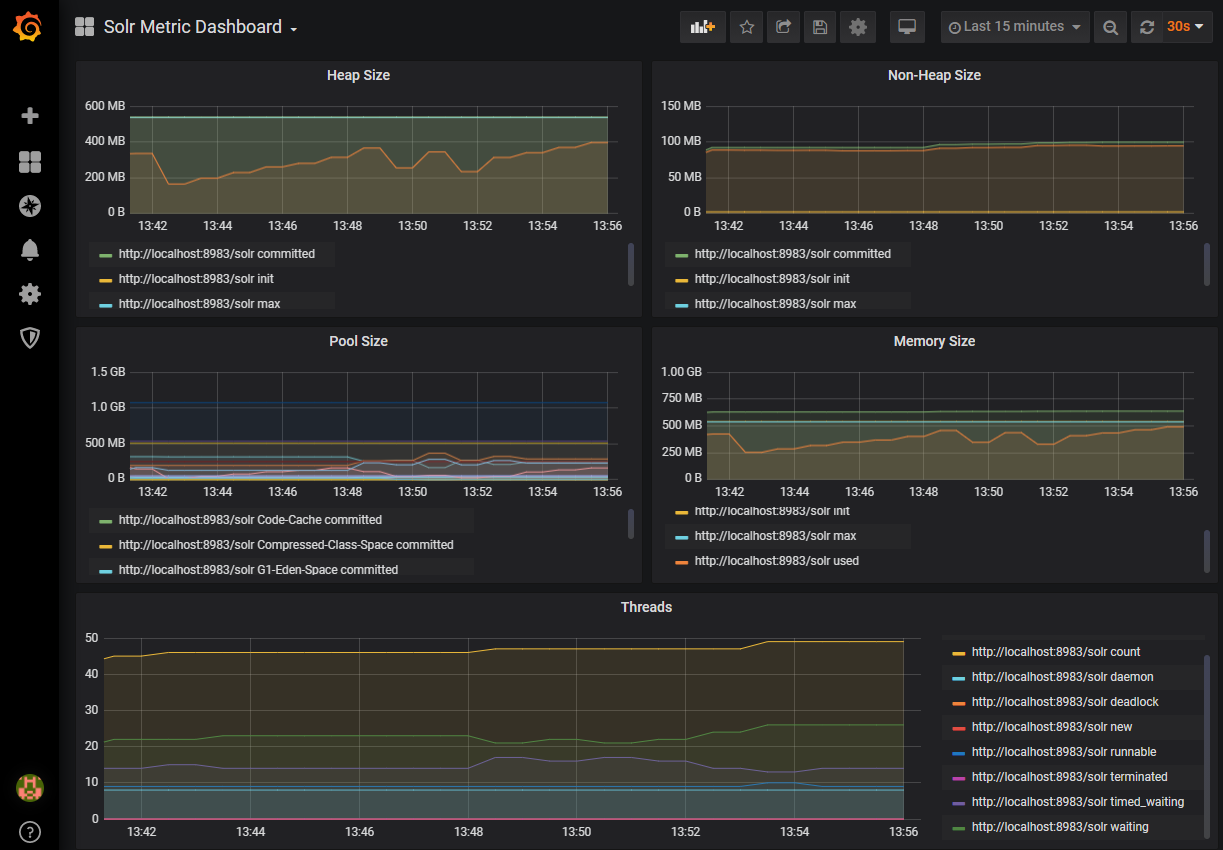Open the Heap Size panel title menu
This screenshot has width=1223, height=850.
click(x=358, y=75)
